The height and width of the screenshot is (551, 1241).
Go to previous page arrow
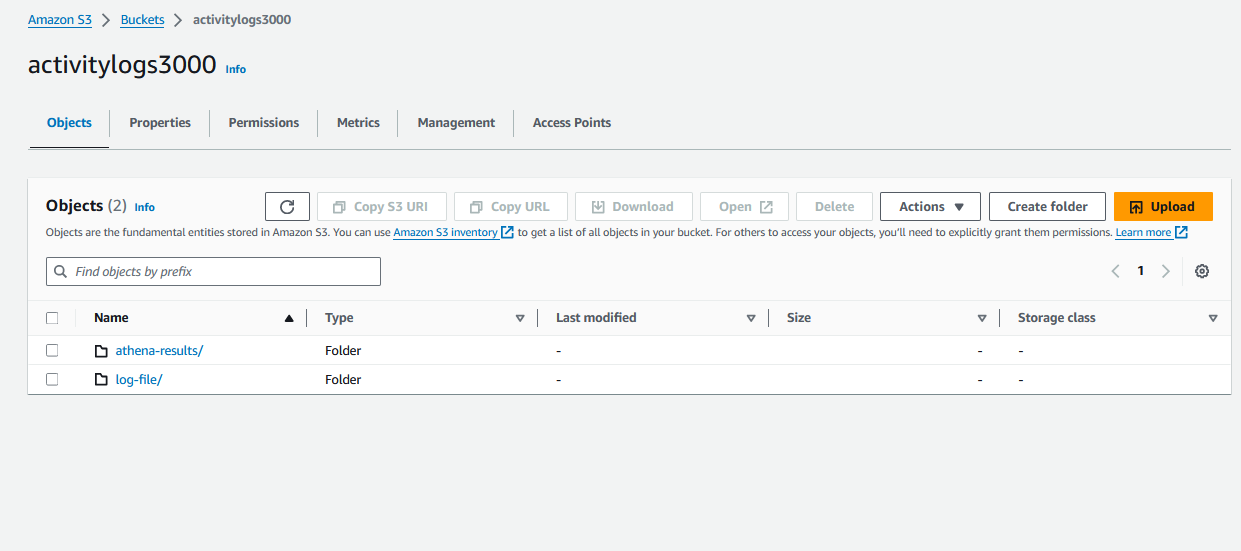(x=1116, y=271)
